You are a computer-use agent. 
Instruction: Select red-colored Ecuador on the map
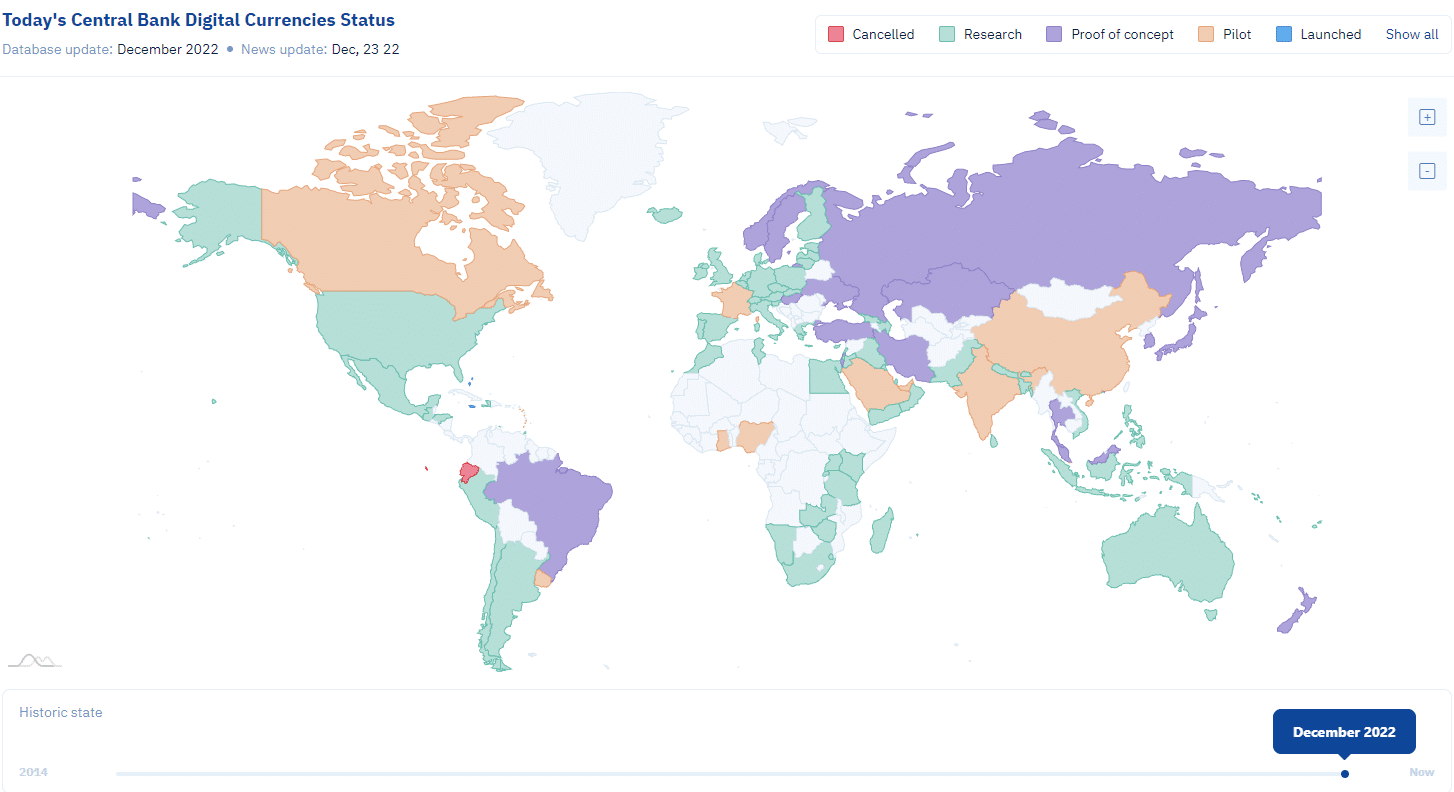tap(467, 472)
